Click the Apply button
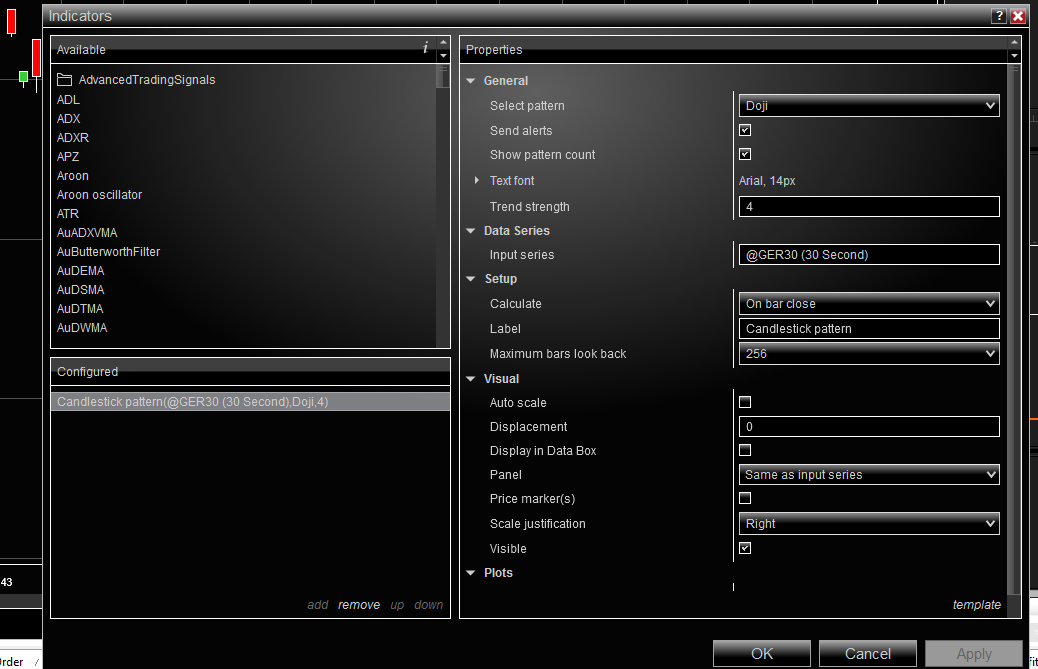 (974, 654)
